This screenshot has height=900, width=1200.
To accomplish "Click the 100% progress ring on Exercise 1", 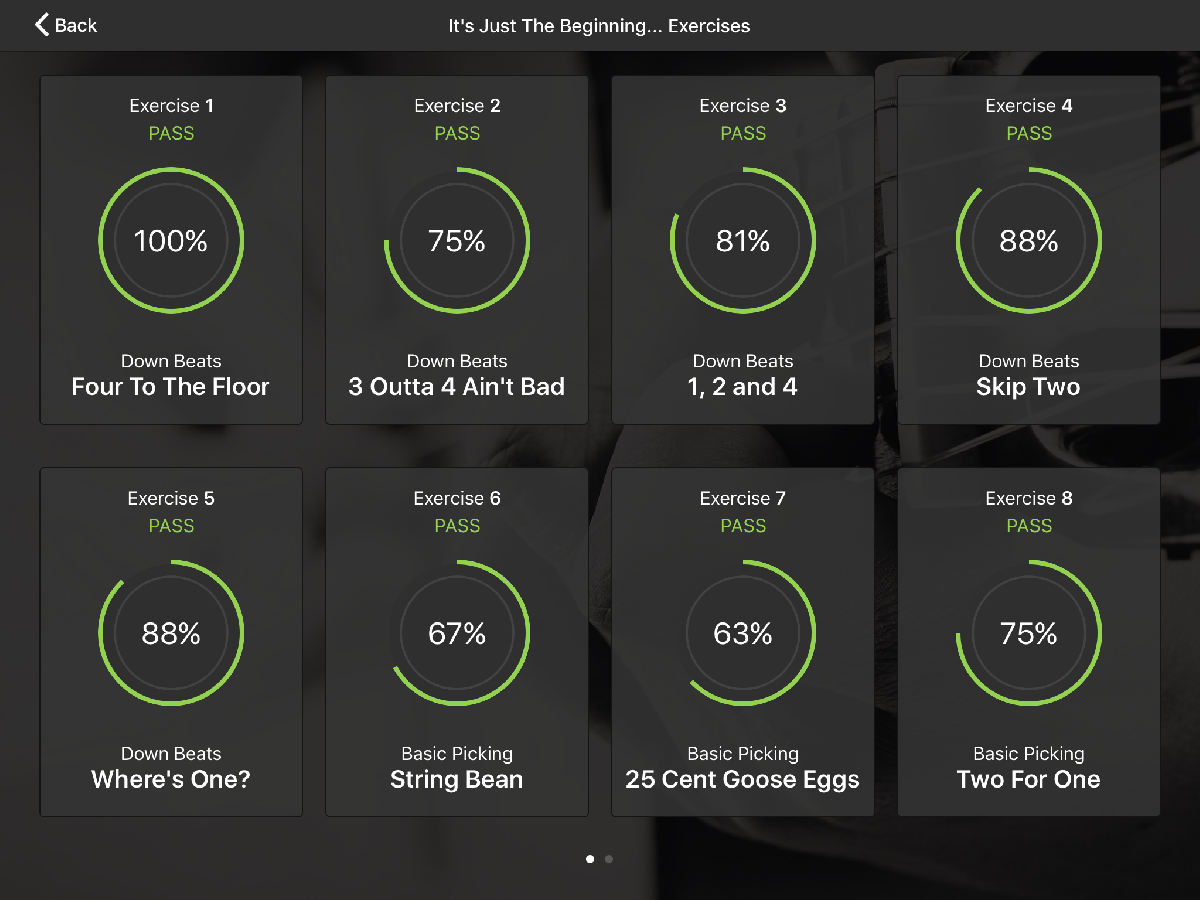I will tap(171, 241).
